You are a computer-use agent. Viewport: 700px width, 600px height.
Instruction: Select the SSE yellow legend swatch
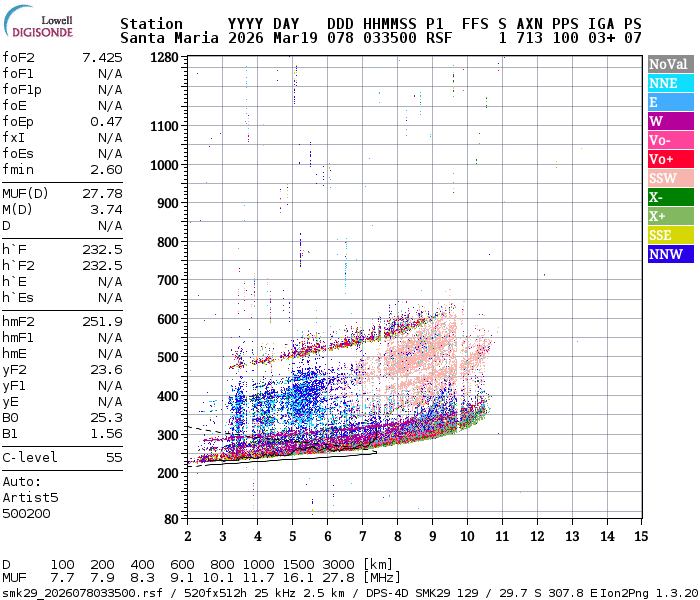tap(670, 236)
